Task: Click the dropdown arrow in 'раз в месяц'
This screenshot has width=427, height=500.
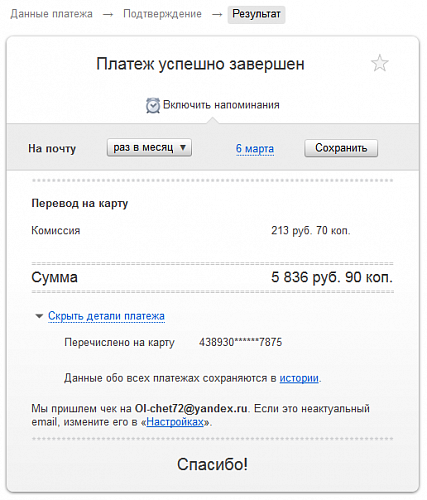Action: pyautogui.click(x=183, y=147)
